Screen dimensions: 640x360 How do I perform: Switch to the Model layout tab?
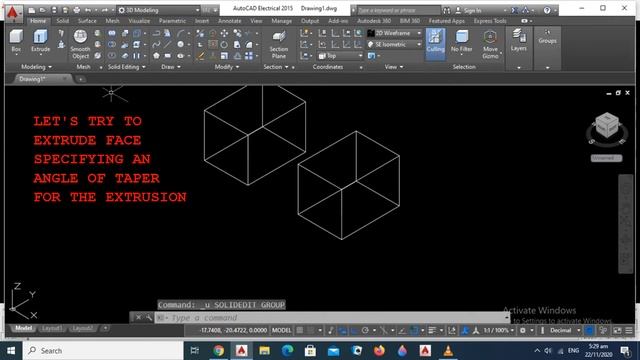23,328
